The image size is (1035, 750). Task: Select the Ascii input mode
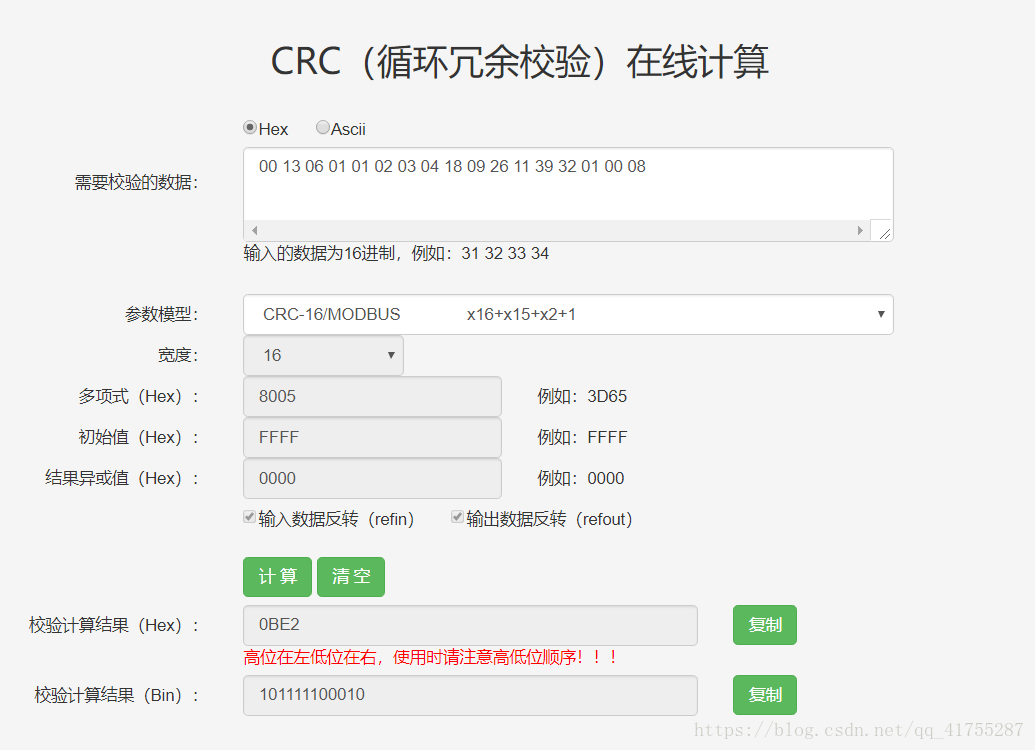coord(322,127)
